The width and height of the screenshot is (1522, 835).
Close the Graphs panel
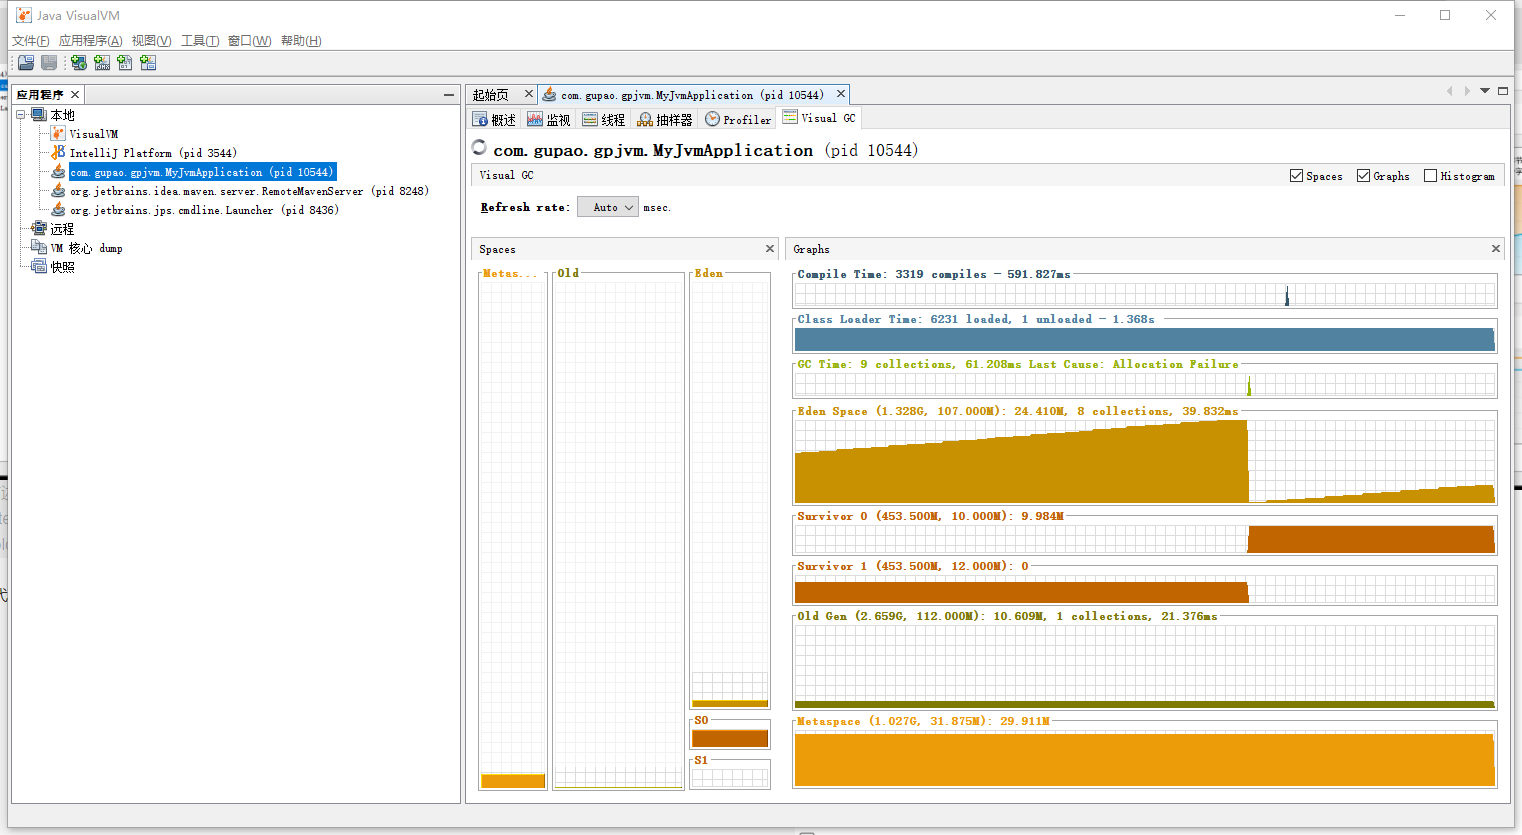coord(1496,248)
